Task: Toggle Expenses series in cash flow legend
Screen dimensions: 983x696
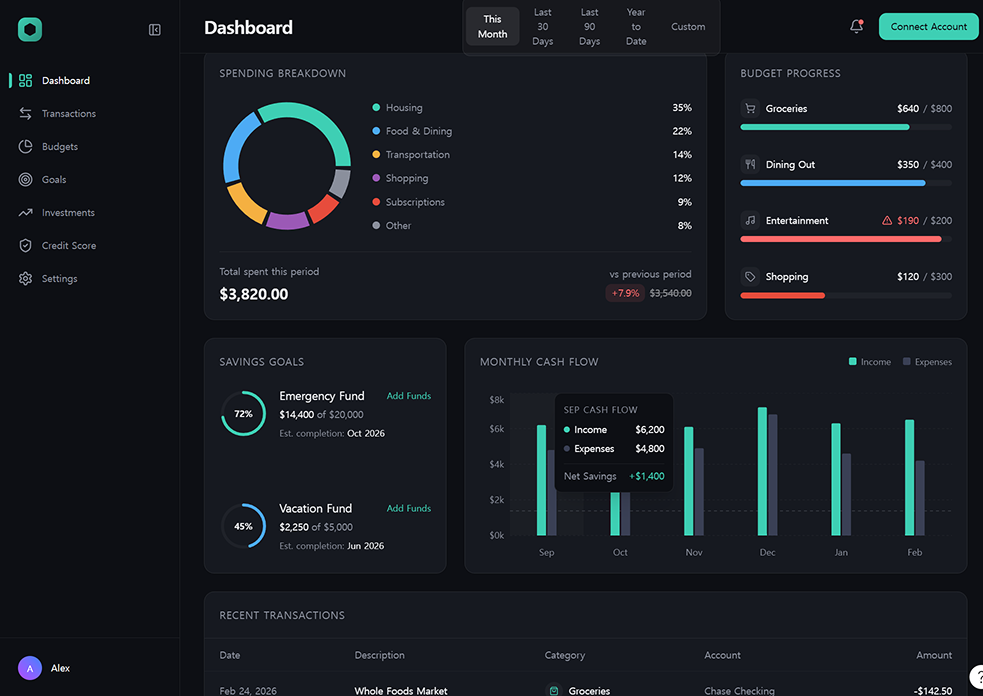Action: coord(927,362)
